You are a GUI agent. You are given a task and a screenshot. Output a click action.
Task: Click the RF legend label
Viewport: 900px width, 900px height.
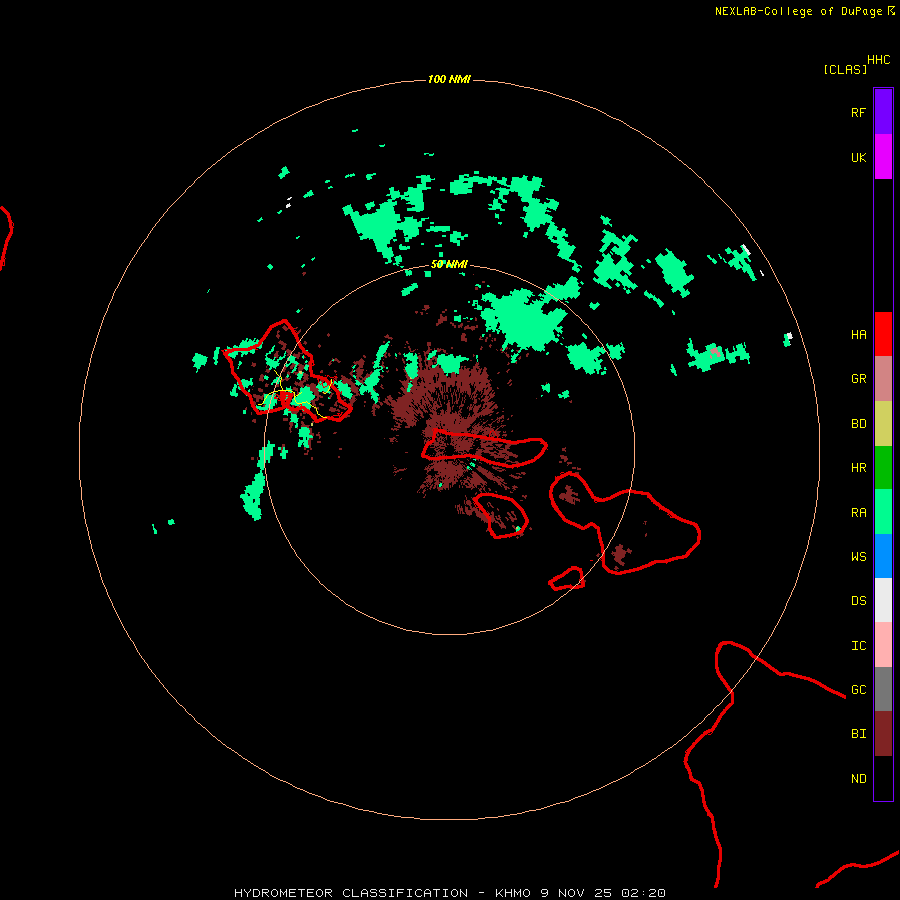(858, 112)
